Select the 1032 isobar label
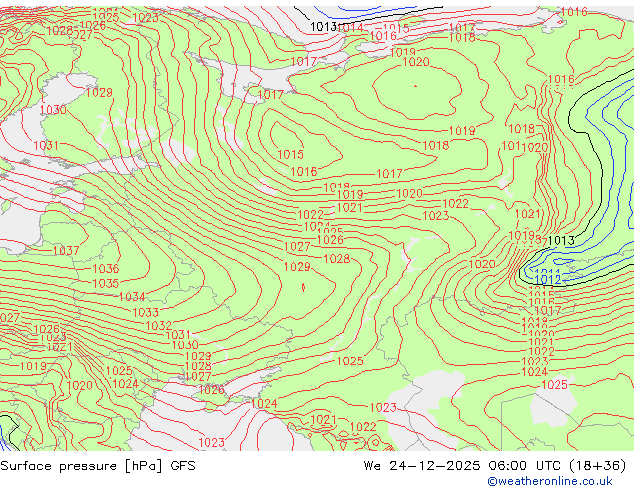Screen dimensions: 634x490 tap(158, 325)
